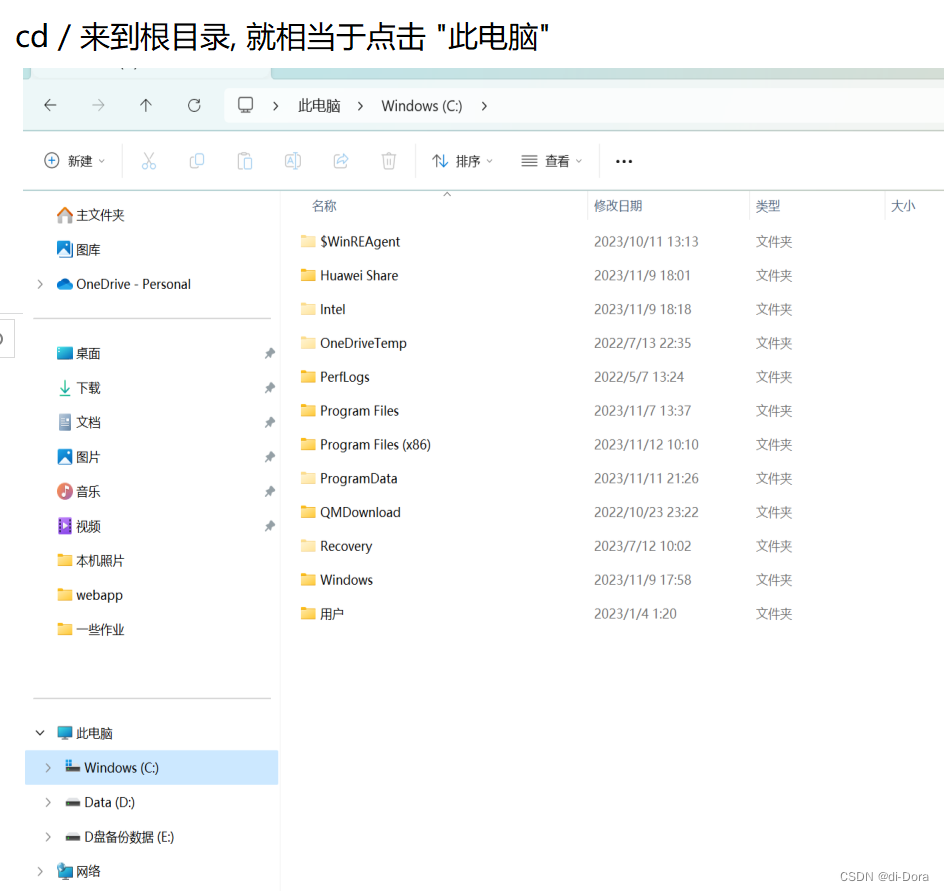The image size is (944, 891).
Task: Go forward using the right arrow
Action: pyautogui.click(x=98, y=105)
